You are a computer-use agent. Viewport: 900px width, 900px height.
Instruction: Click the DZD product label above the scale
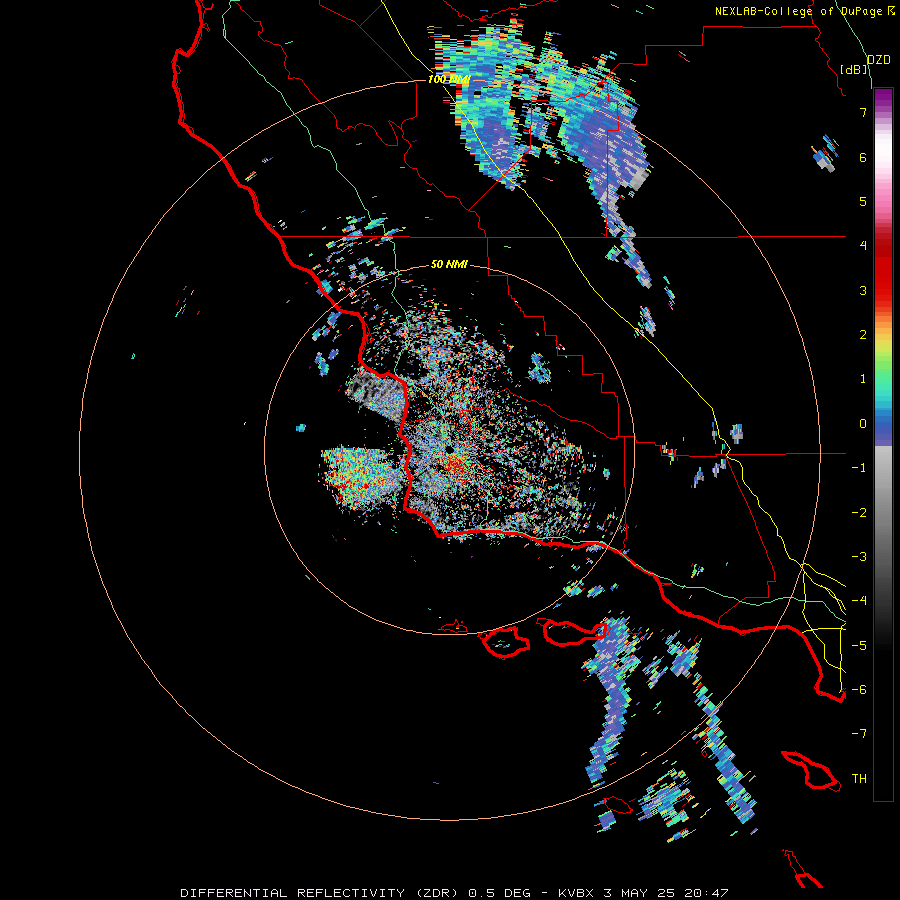click(x=878, y=60)
